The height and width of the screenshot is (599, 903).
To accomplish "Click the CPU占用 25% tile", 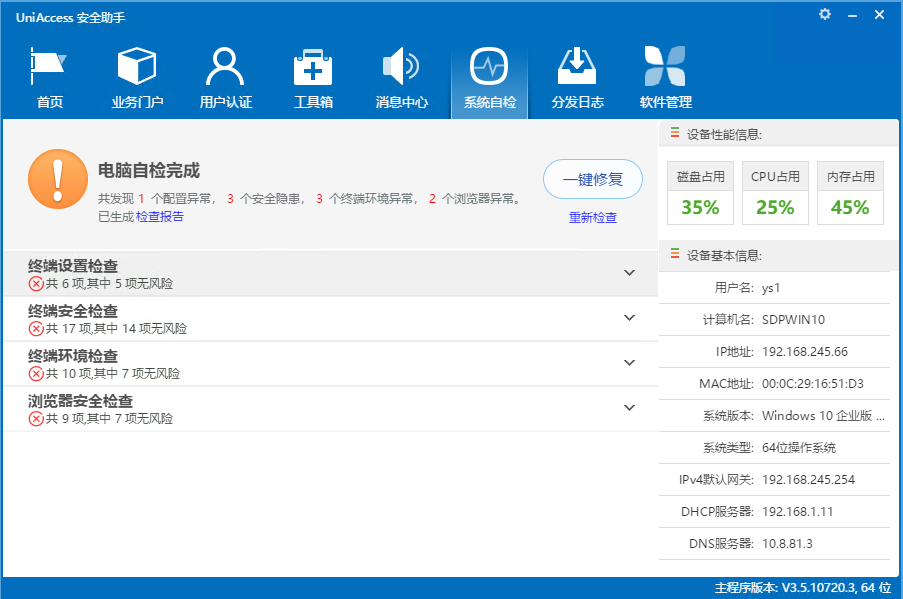I will 775,193.
